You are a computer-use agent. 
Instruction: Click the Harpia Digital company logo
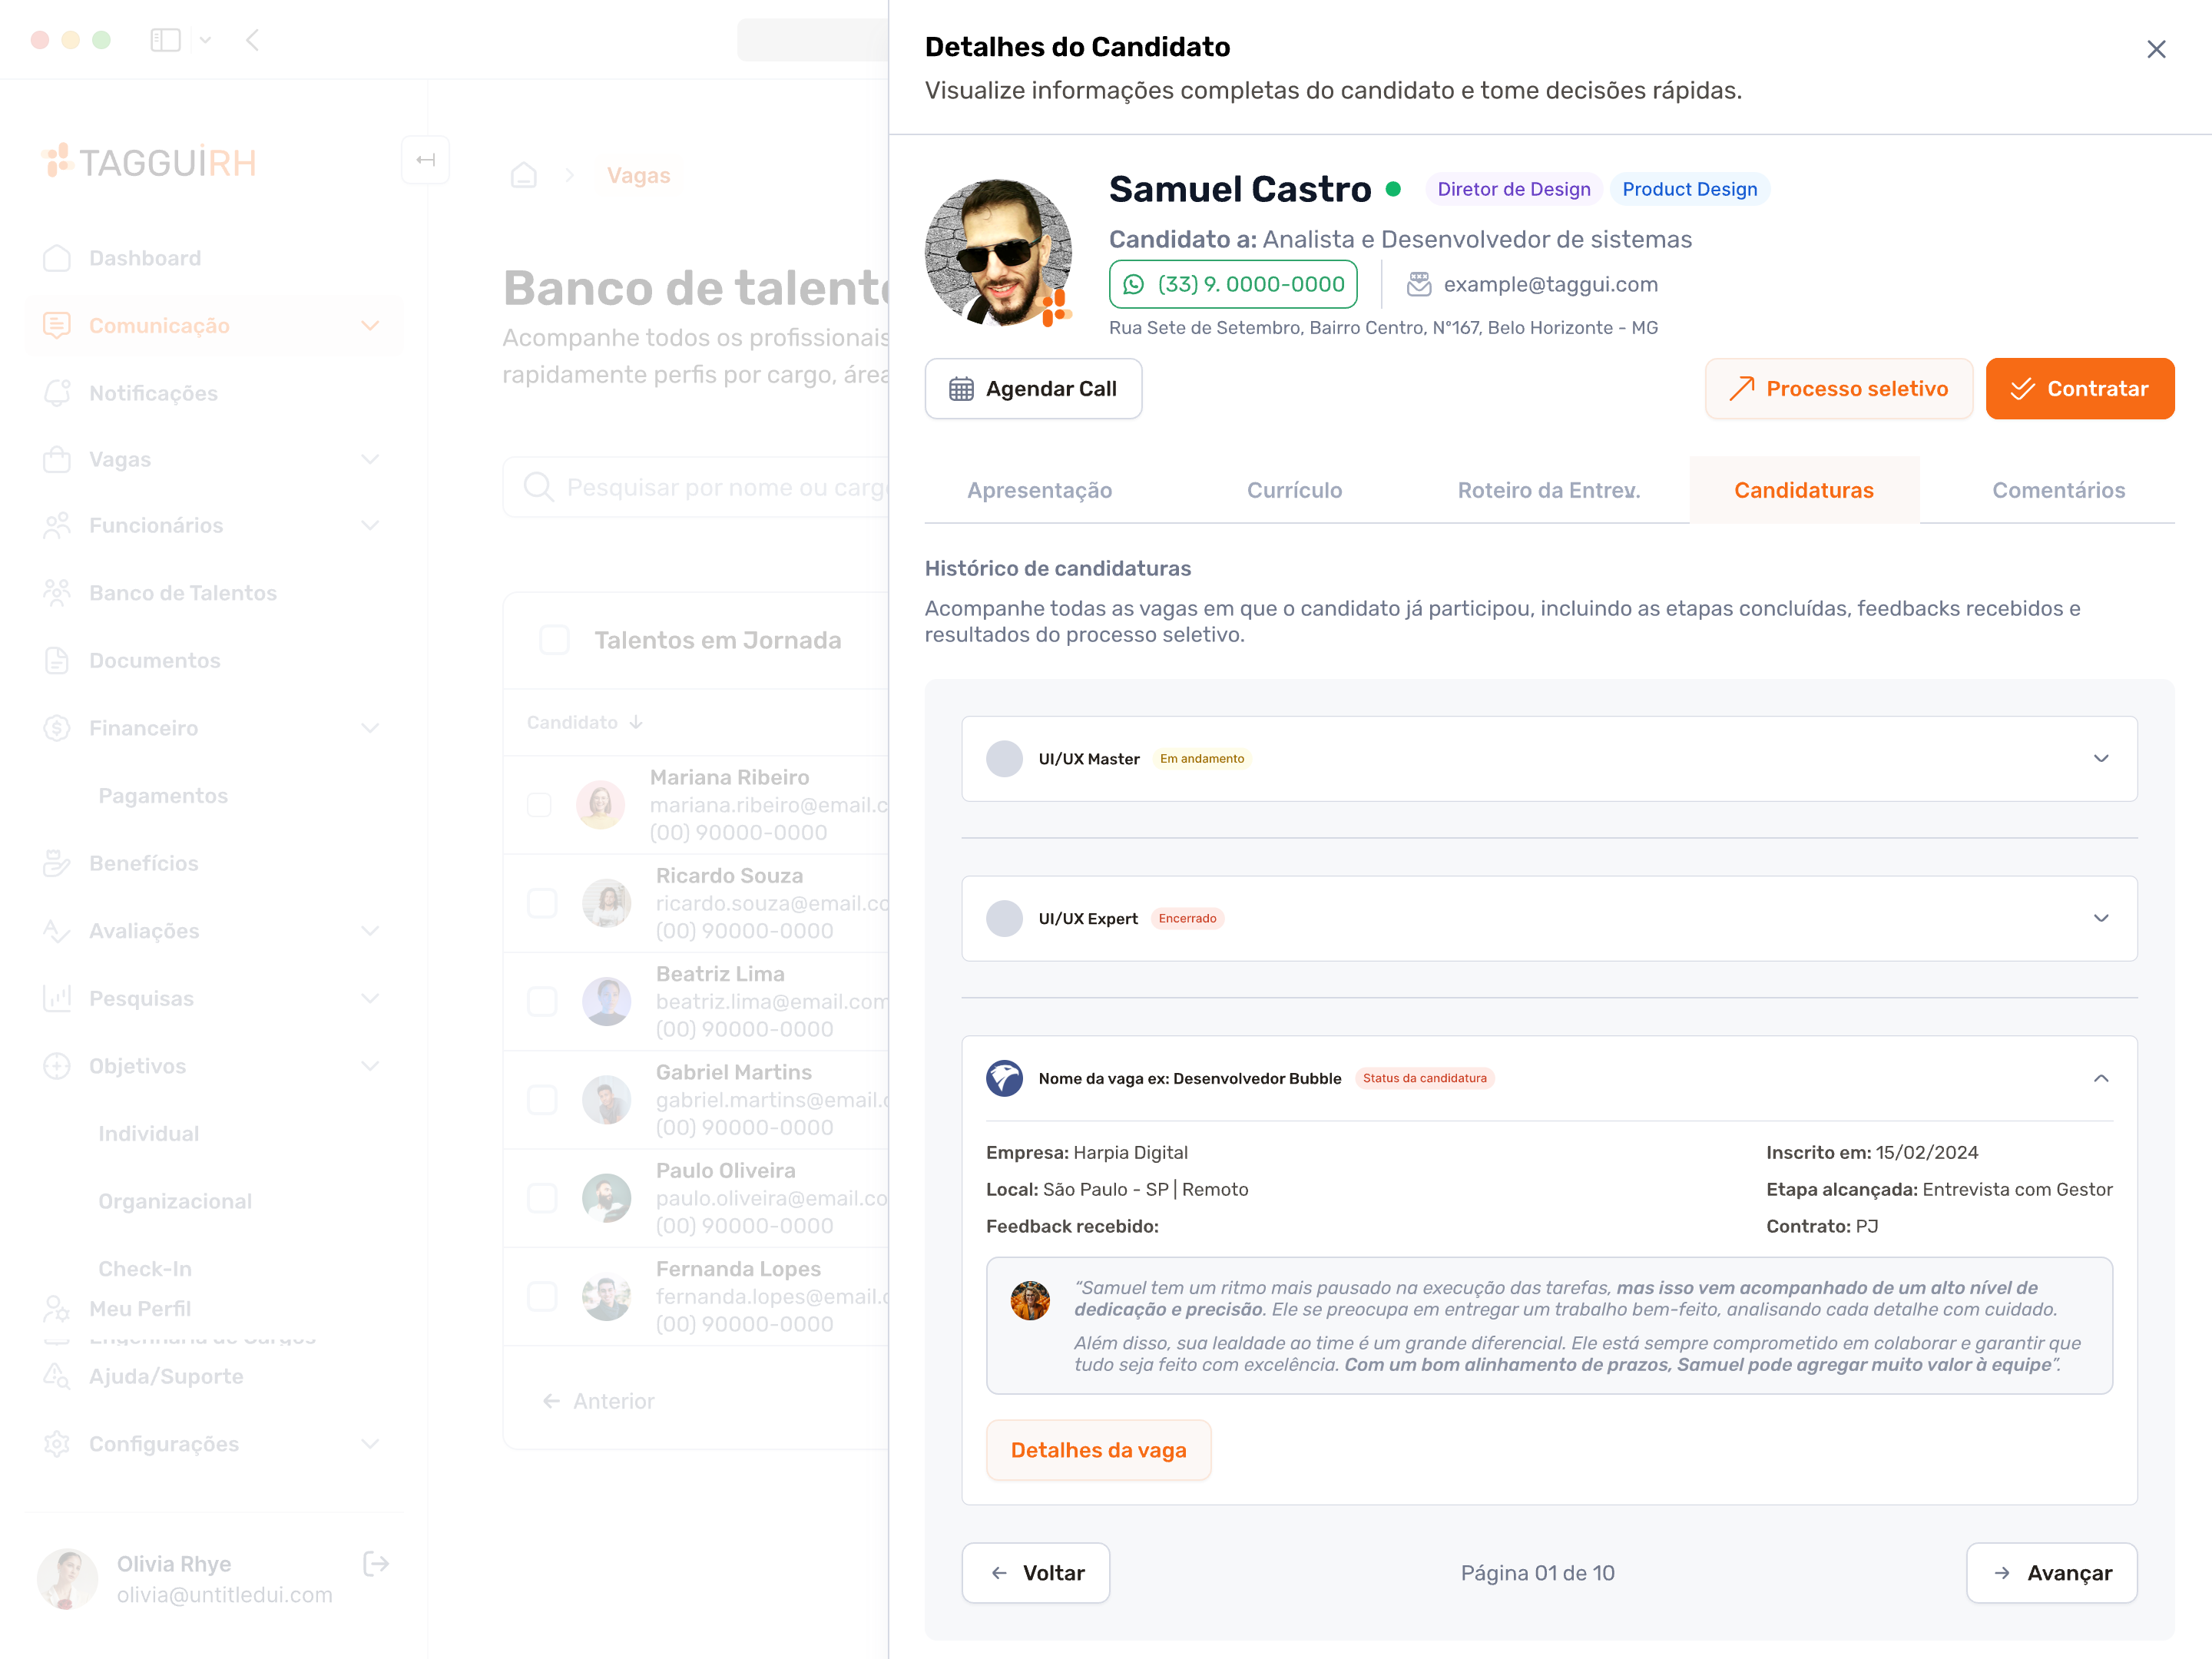(x=1004, y=1078)
